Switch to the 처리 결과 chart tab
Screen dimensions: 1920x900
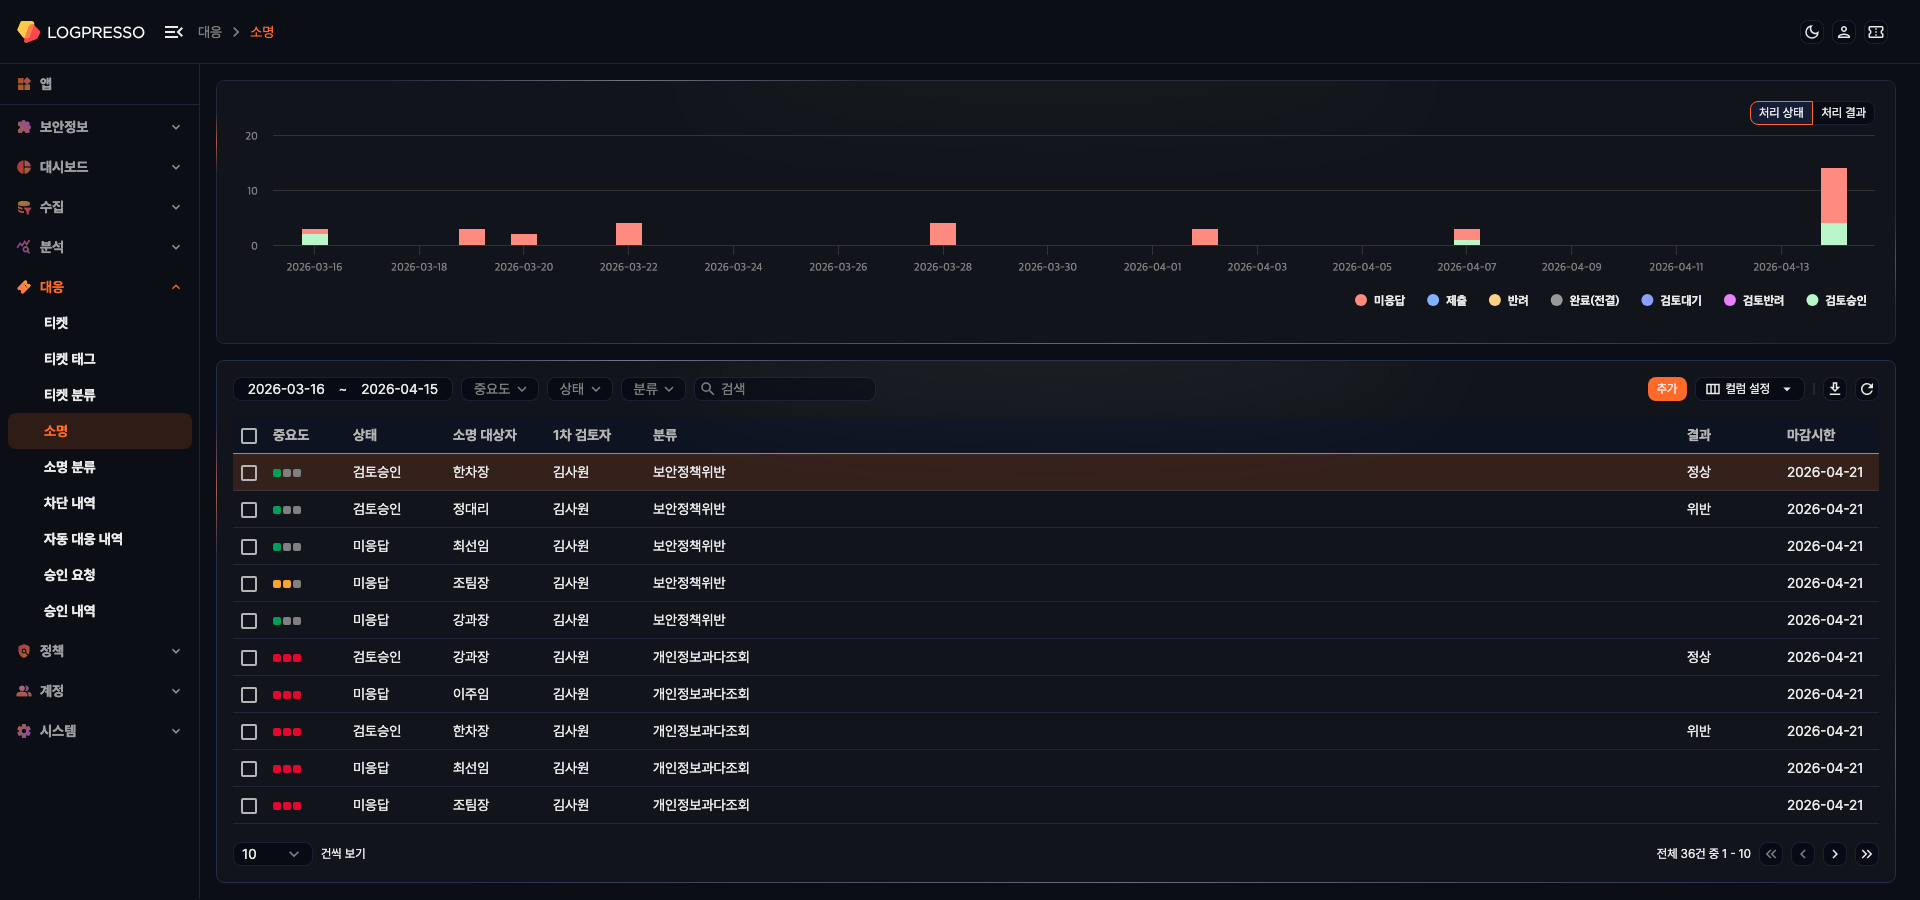1842,113
